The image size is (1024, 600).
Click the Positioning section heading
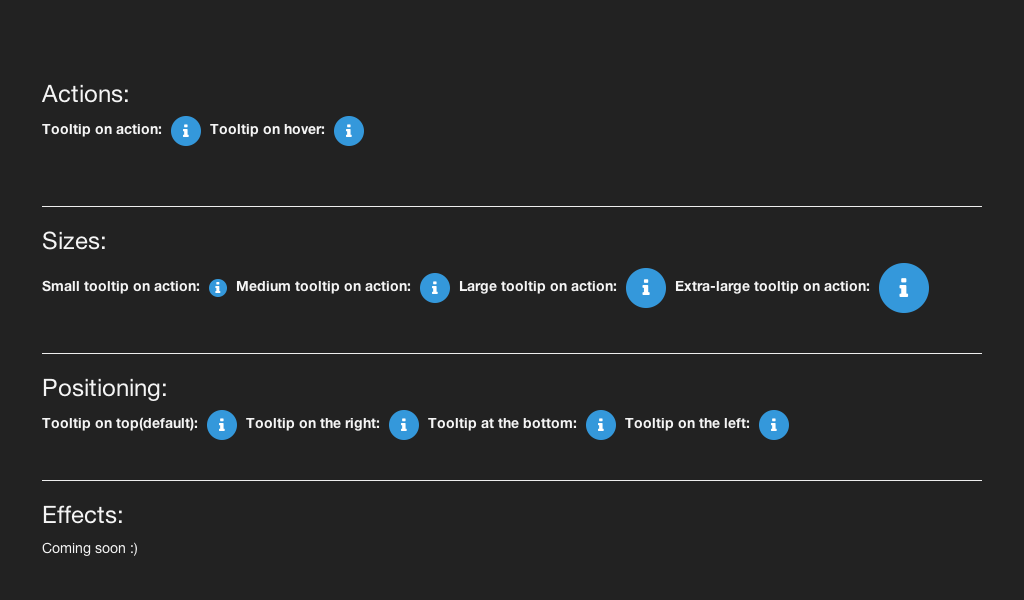pos(104,388)
